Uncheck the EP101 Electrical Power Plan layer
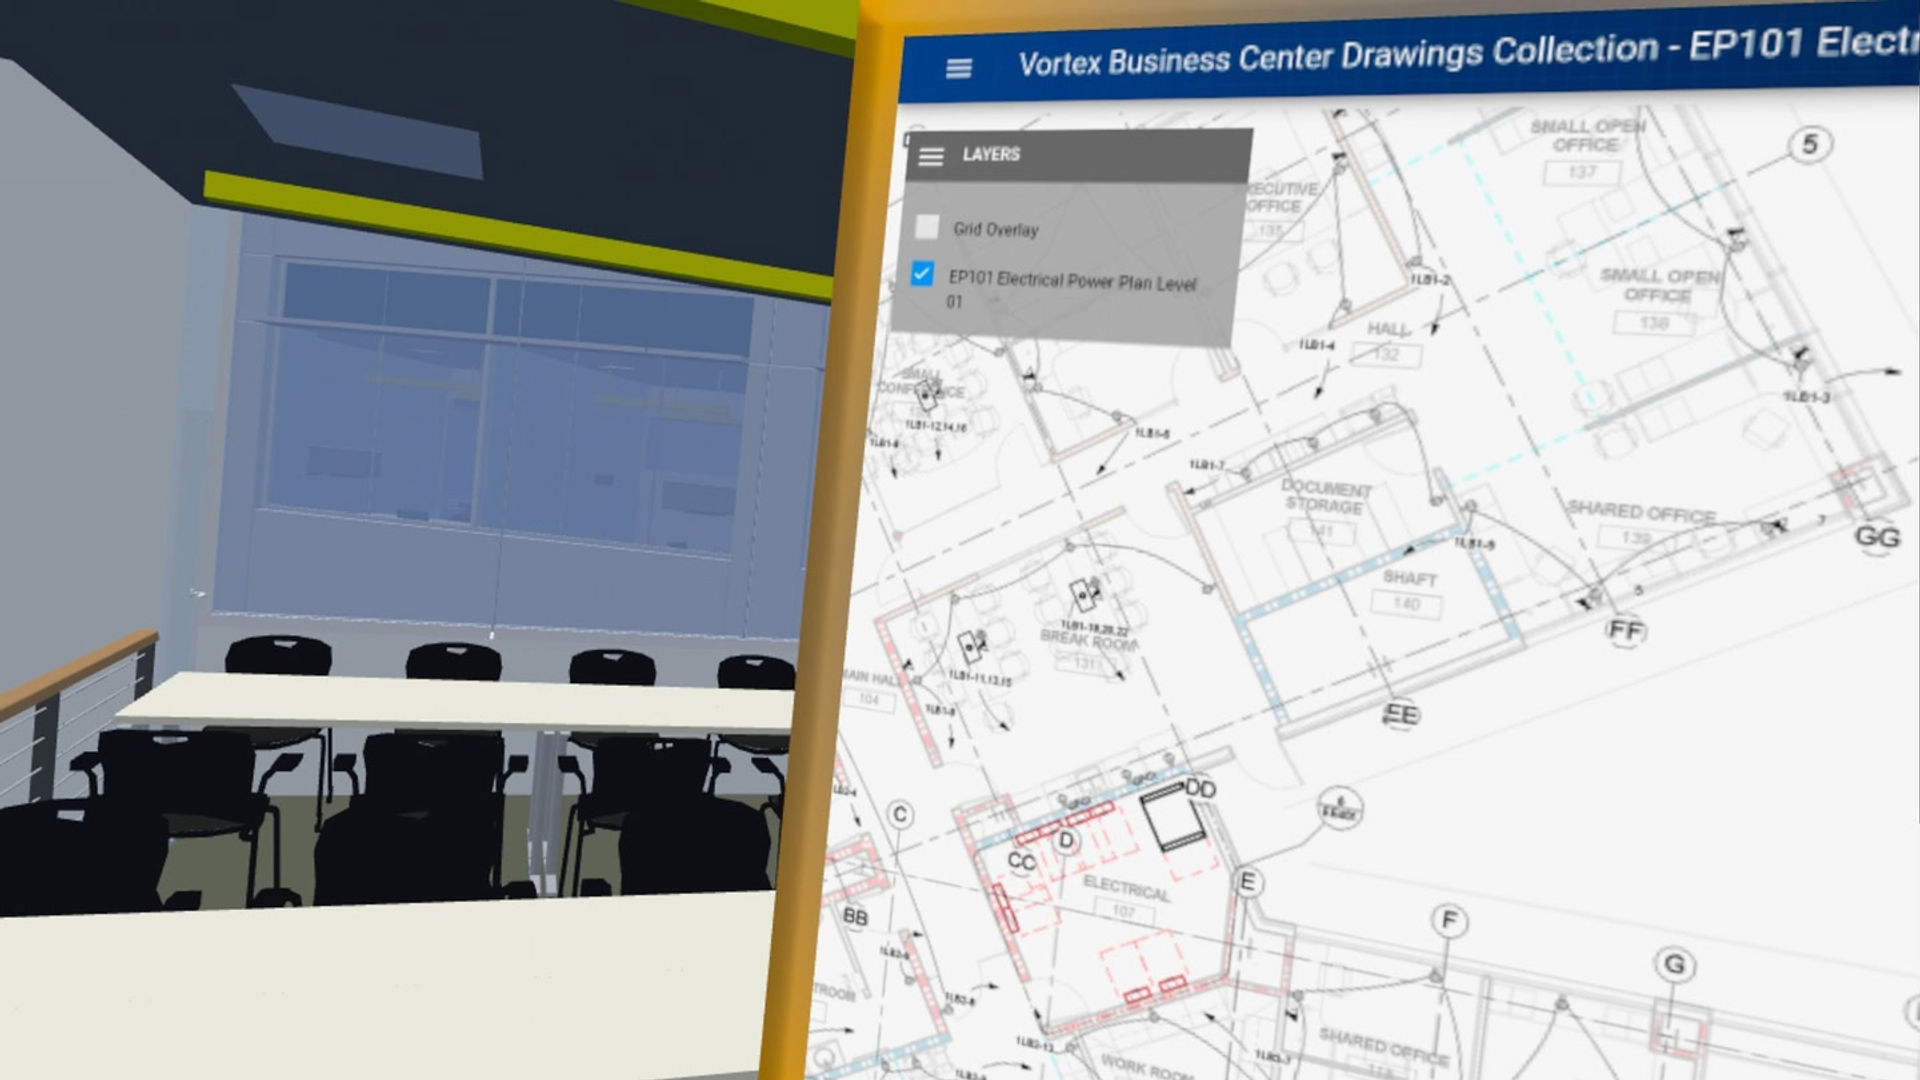This screenshot has height=1080, width=1920. point(922,274)
